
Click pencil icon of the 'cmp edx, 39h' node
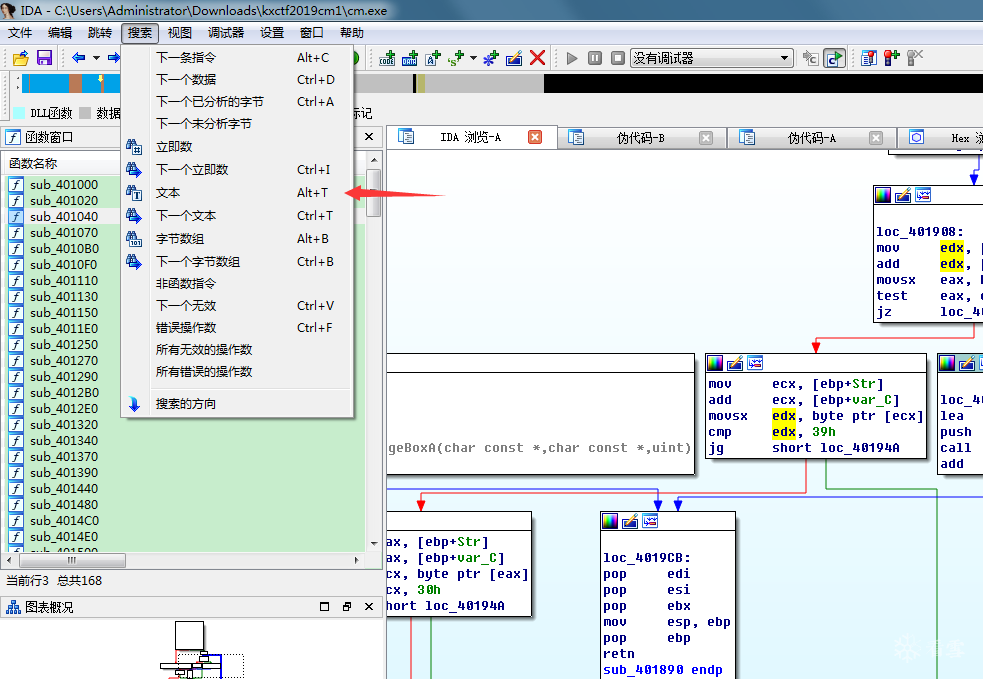tap(735, 363)
